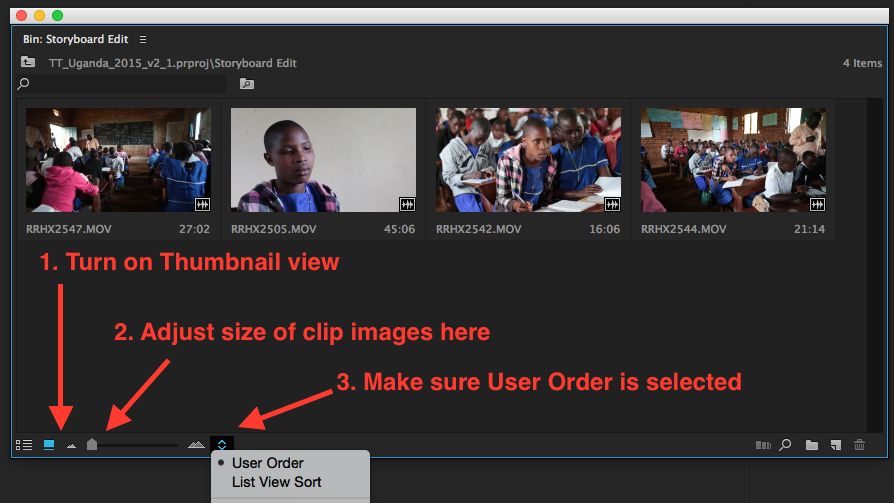Image resolution: width=894 pixels, height=503 pixels.
Task: Click the zoom in large mountain icon
Action: pos(196,445)
